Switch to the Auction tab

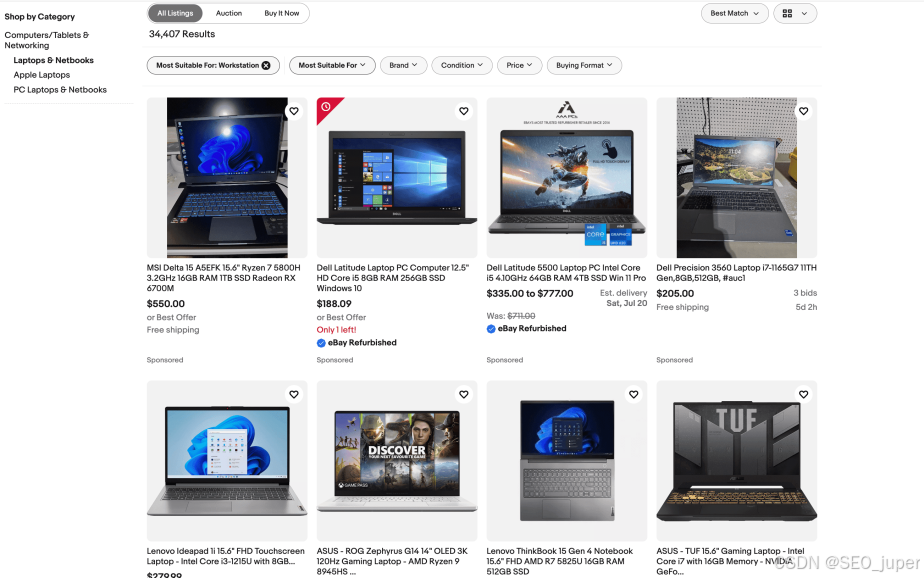229,13
